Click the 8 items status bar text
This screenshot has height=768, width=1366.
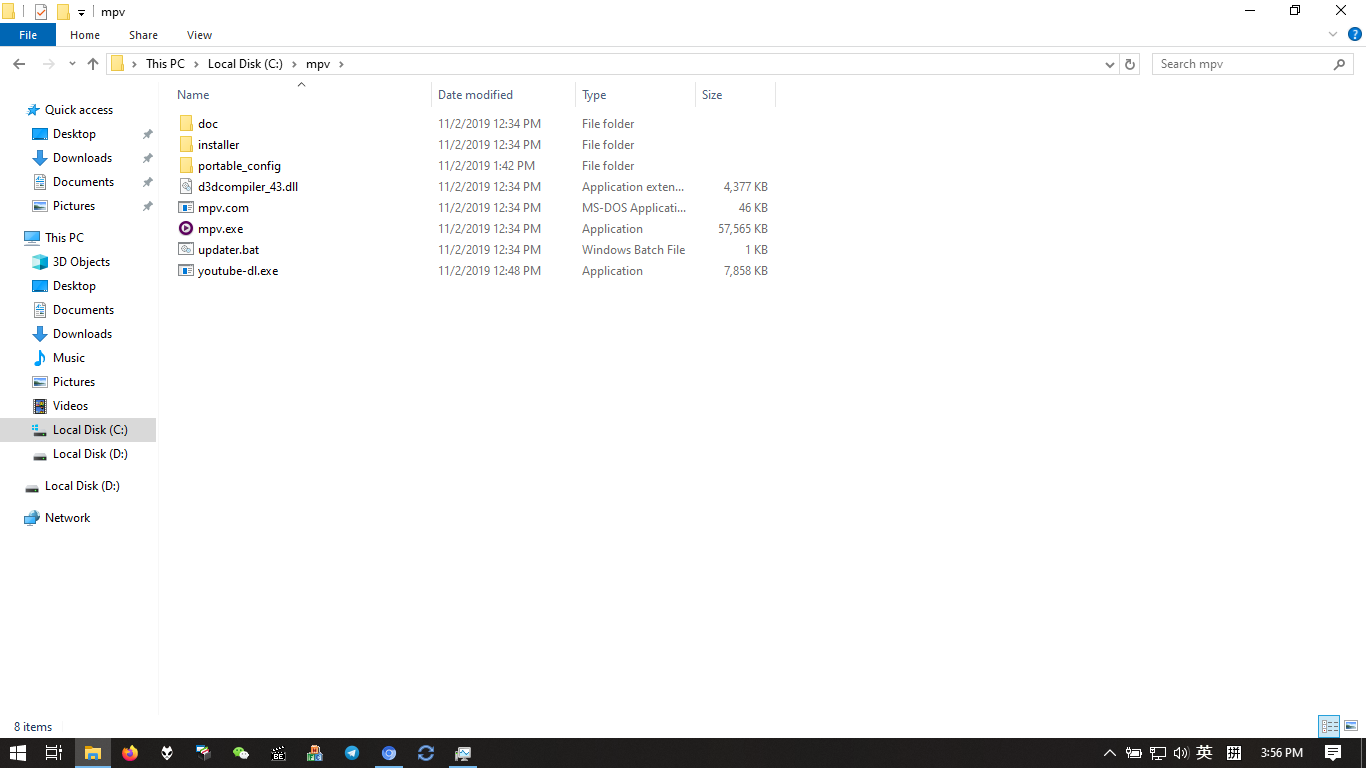(33, 727)
